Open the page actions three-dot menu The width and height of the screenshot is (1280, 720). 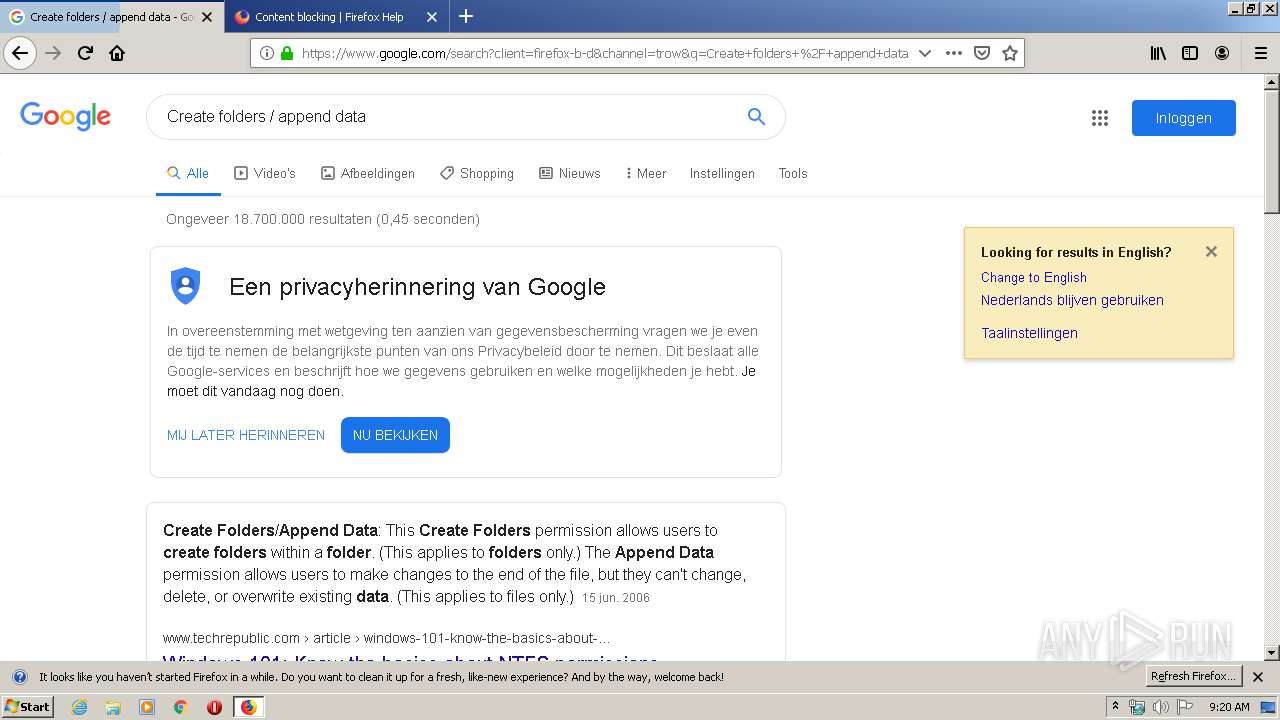point(954,53)
